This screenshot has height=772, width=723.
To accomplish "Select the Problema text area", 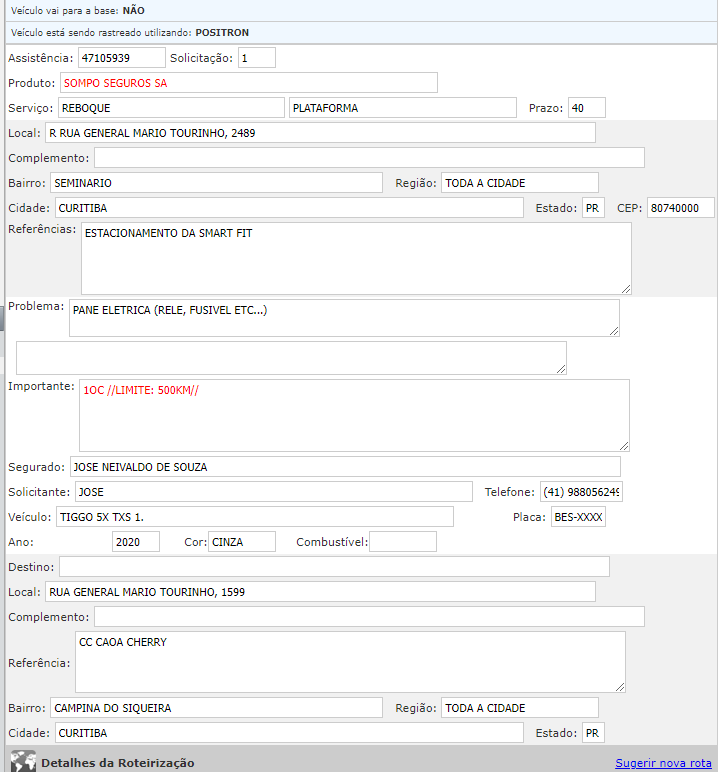I will coord(343,318).
